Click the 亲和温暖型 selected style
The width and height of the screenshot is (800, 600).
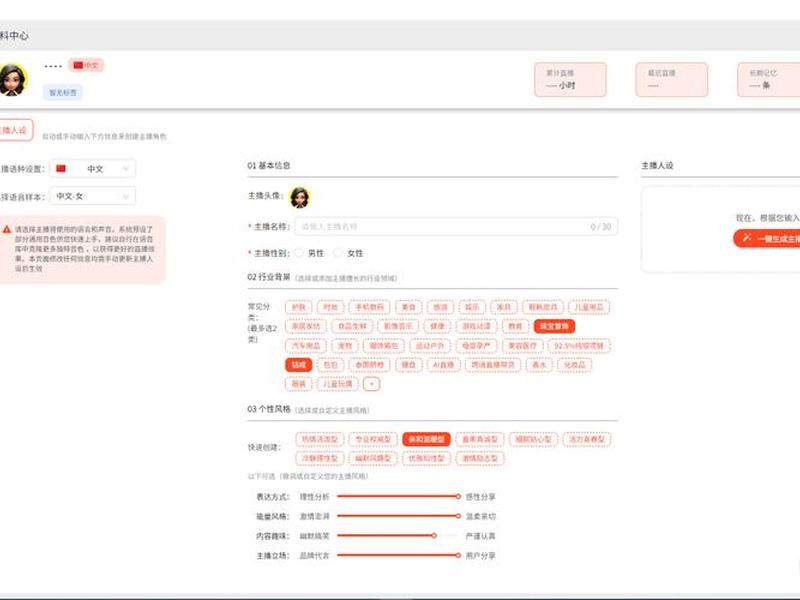[x=427, y=439]
